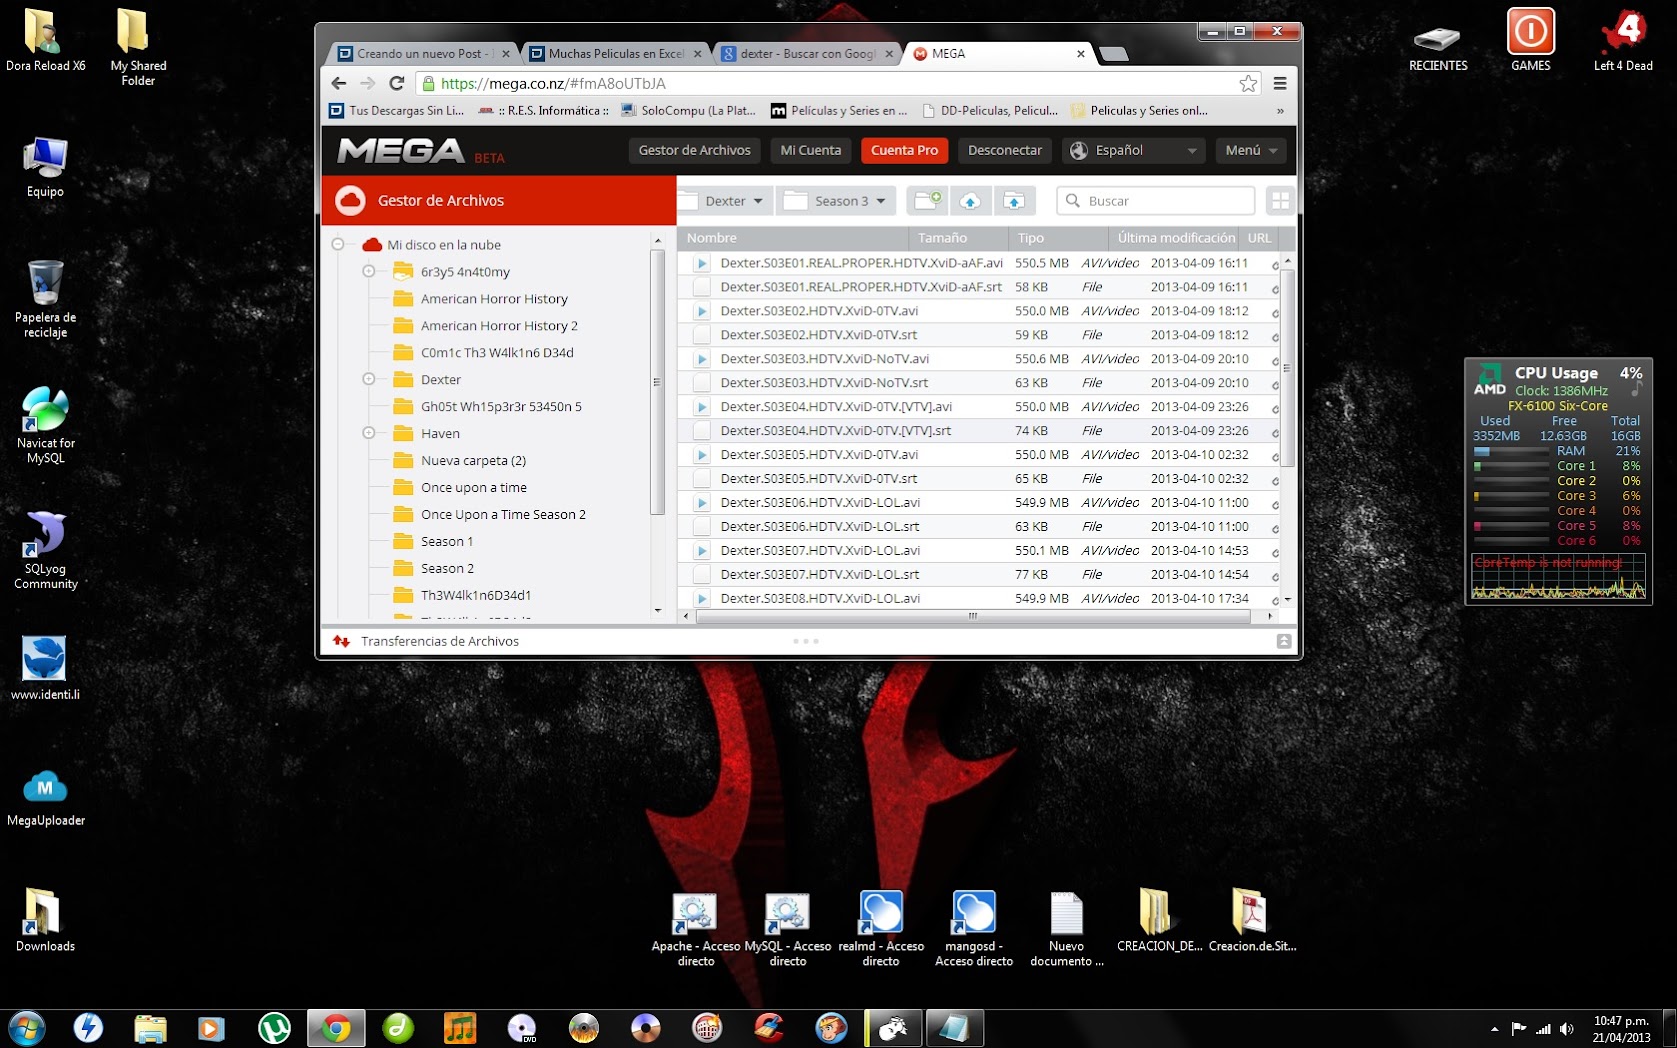Expand the Haven folder tree node
Image resolution: width=1677 pixels, height=1048 pixels.
coord(369,434)
